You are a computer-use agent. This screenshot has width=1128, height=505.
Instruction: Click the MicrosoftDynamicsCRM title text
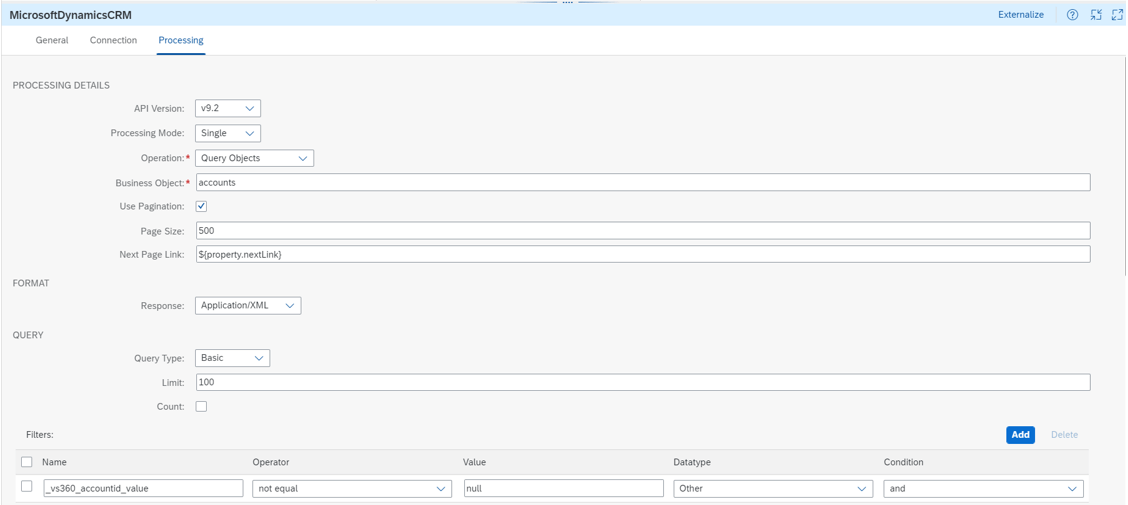click(x=70, y=14)
